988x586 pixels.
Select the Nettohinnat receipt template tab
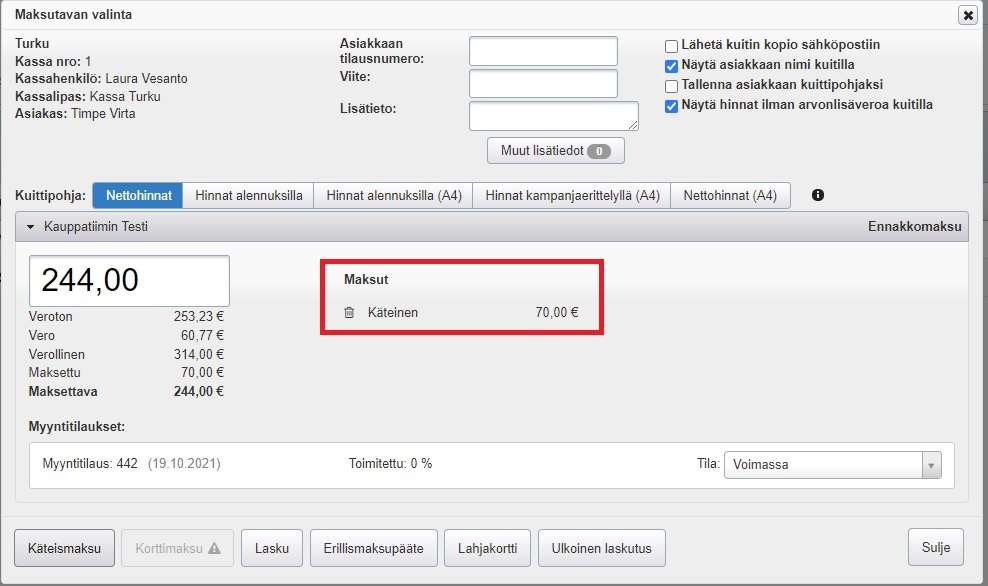138,196
